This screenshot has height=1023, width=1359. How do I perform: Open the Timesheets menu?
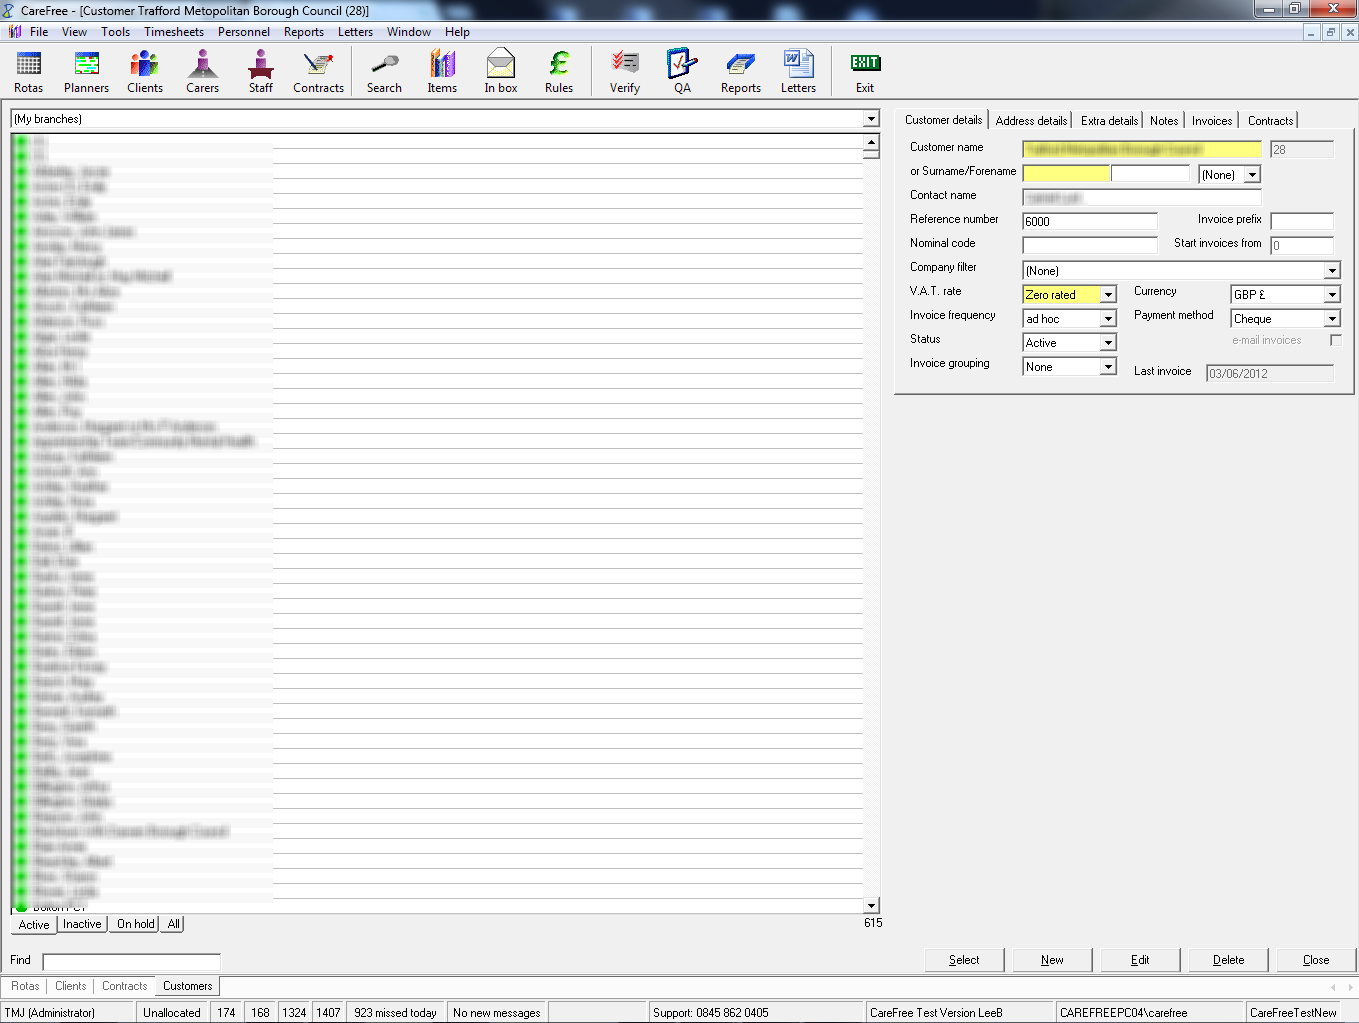[173, 32]
